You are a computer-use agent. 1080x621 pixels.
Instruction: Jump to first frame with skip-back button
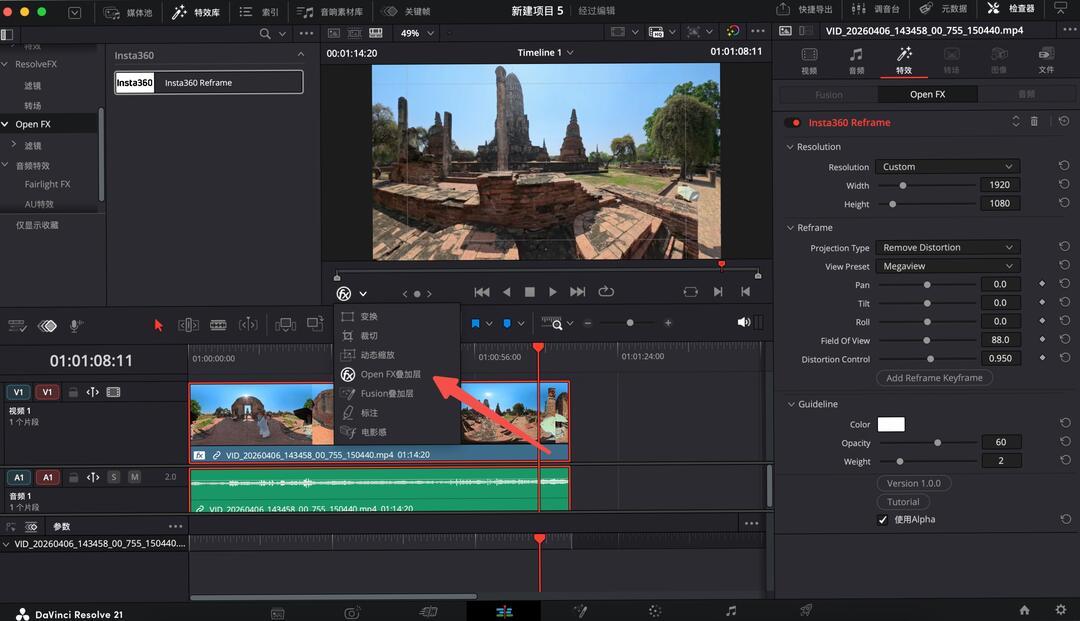[x=482, y=292]
